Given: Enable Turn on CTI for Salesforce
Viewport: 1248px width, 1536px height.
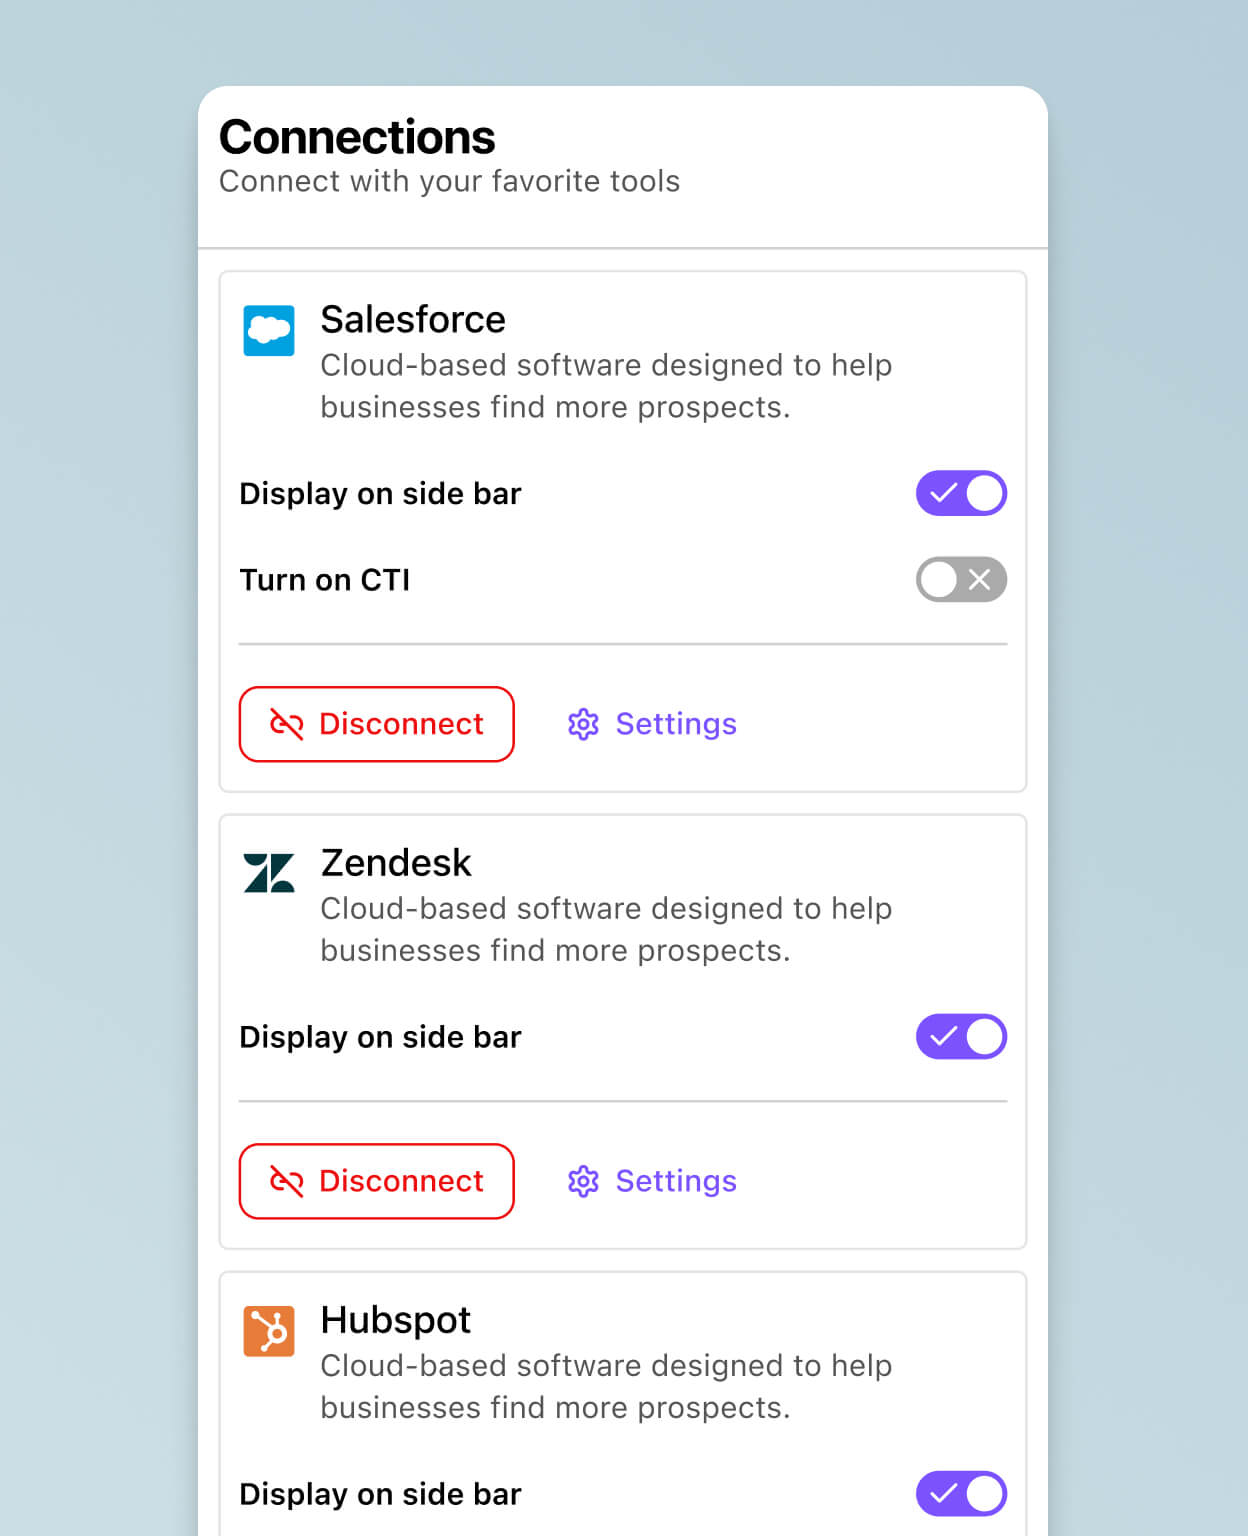Looking at the screenshot, I should pyautogui.click(x=961, y=580).
